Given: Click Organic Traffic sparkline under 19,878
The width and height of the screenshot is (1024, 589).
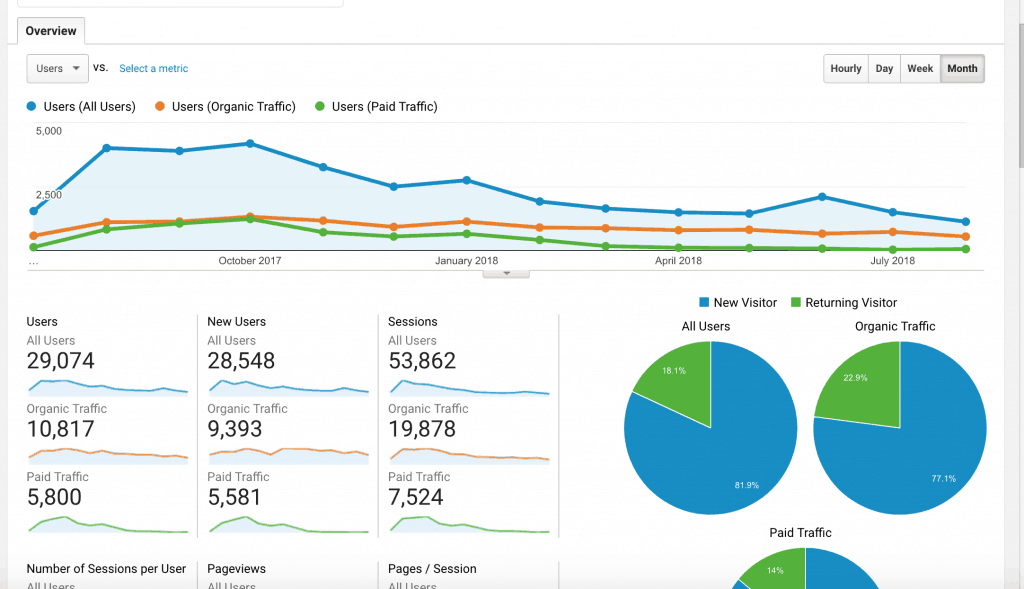Looking at the screenshot, I should pyautogui.click(x=470, y=456).
